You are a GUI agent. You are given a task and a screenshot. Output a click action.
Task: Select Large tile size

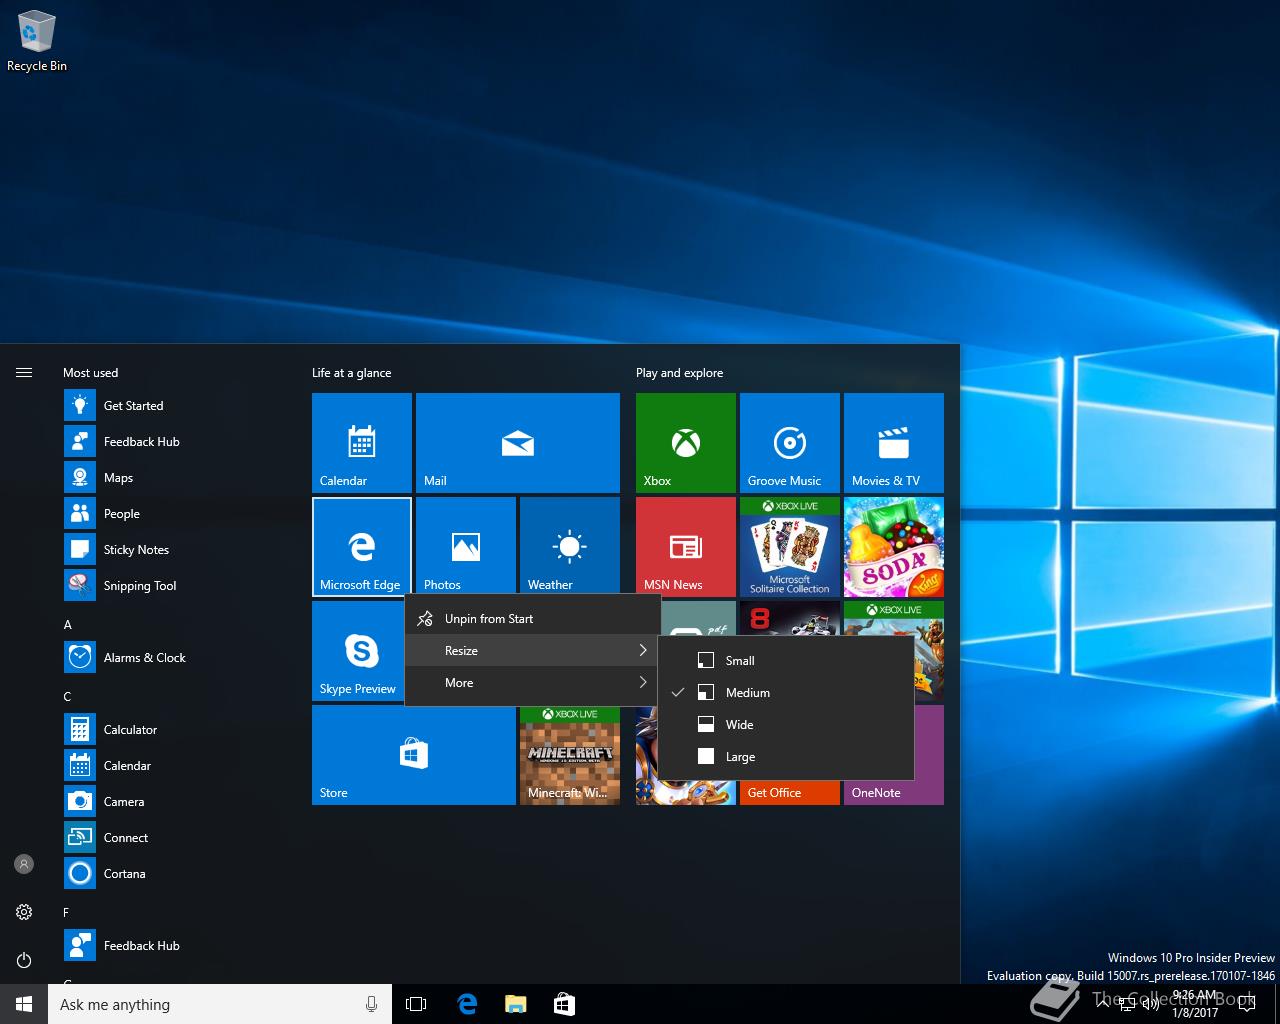click(x=786, y=757)
